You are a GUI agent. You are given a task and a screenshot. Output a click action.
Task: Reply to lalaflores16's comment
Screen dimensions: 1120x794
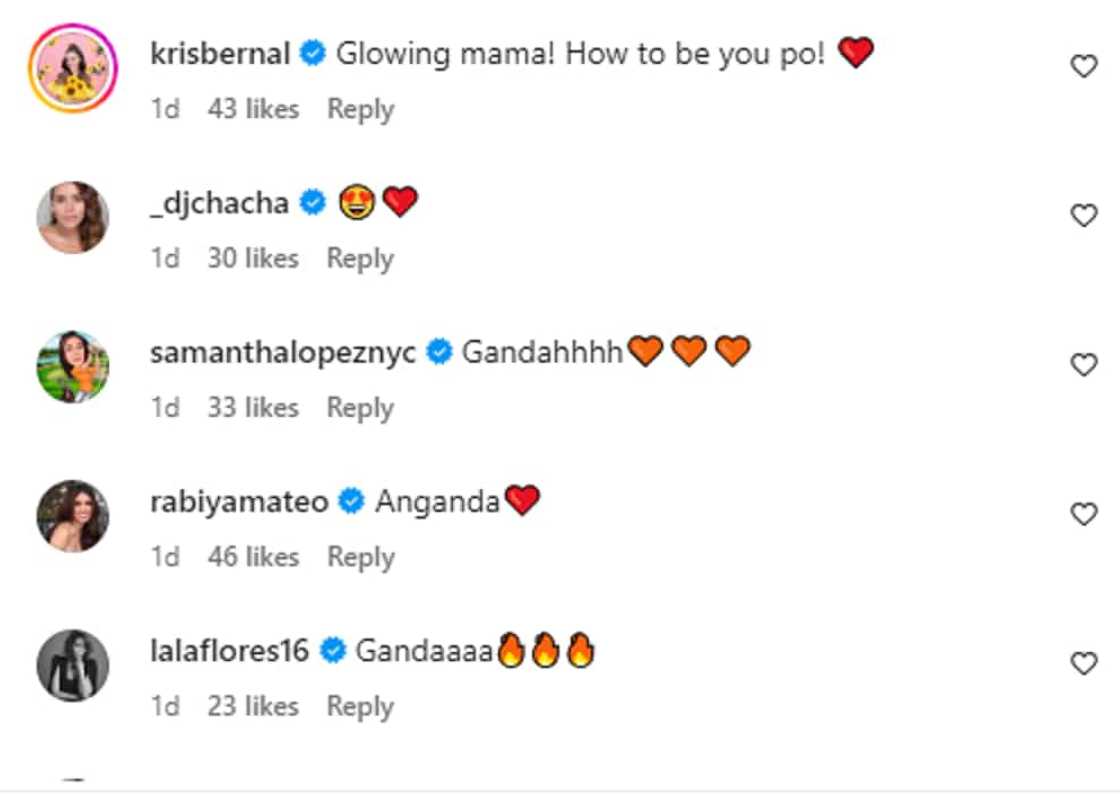(x=360, y=706)
